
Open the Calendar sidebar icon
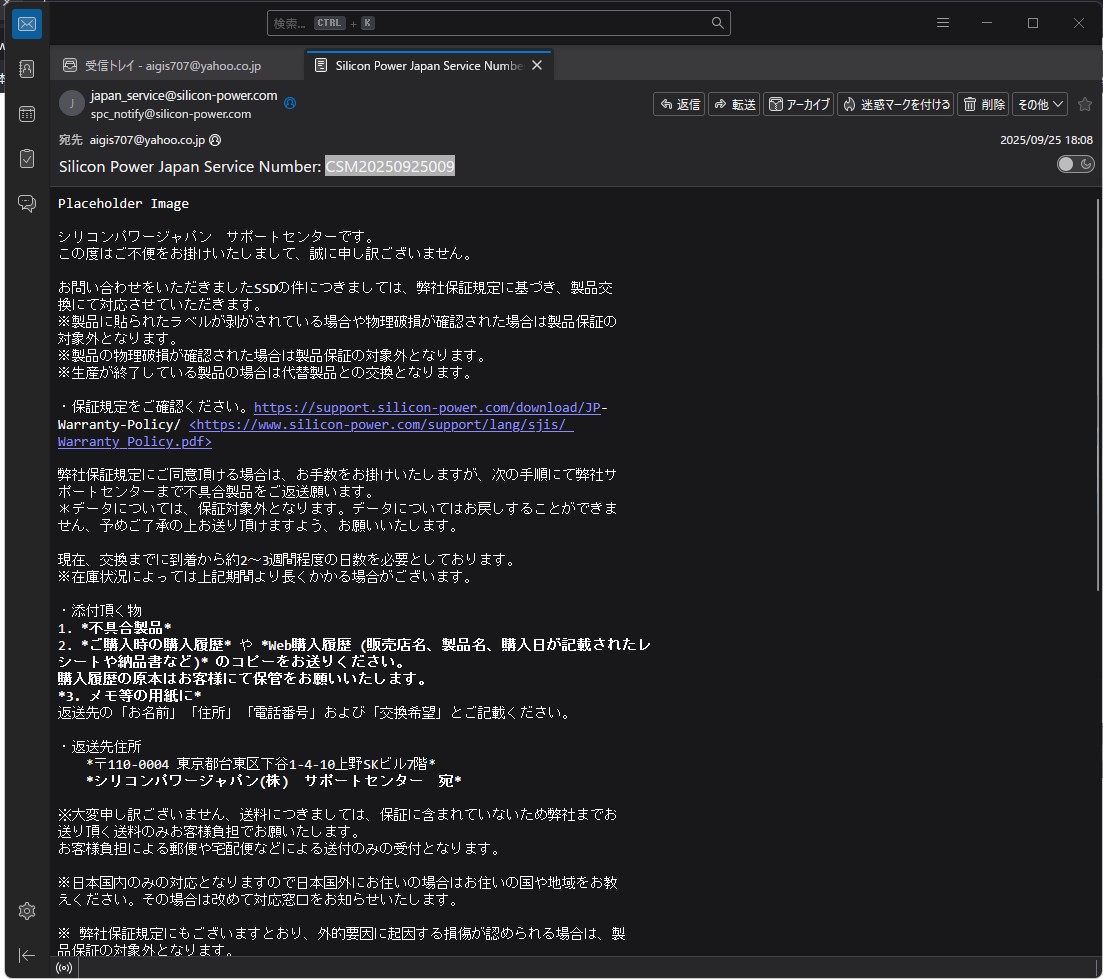tap(27, 114)
